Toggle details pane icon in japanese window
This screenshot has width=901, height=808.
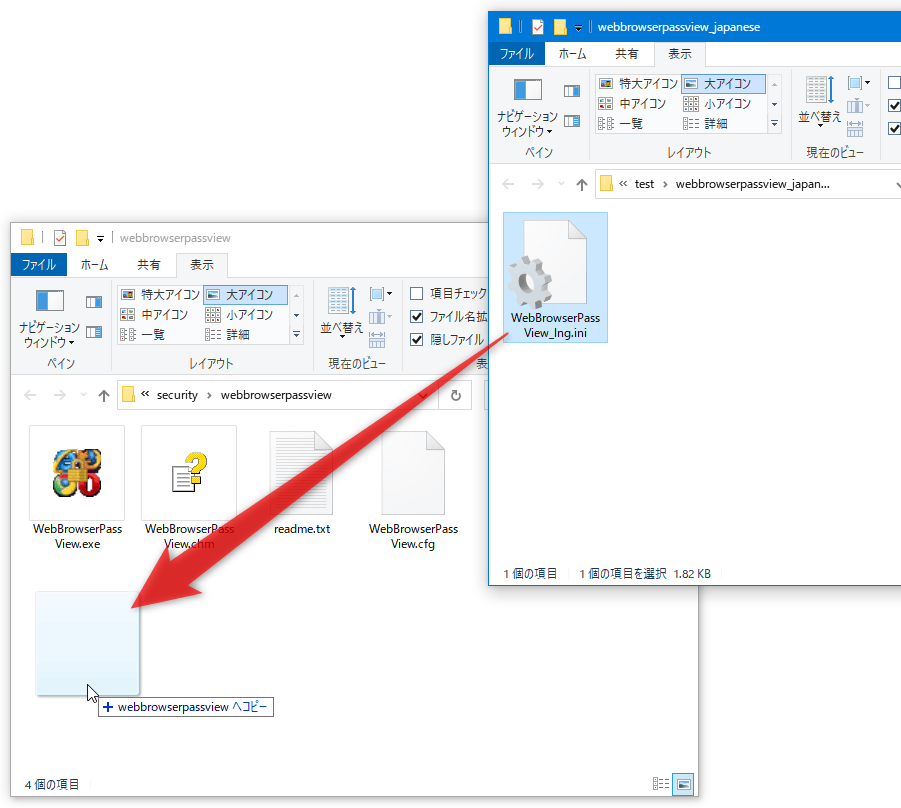572,121
